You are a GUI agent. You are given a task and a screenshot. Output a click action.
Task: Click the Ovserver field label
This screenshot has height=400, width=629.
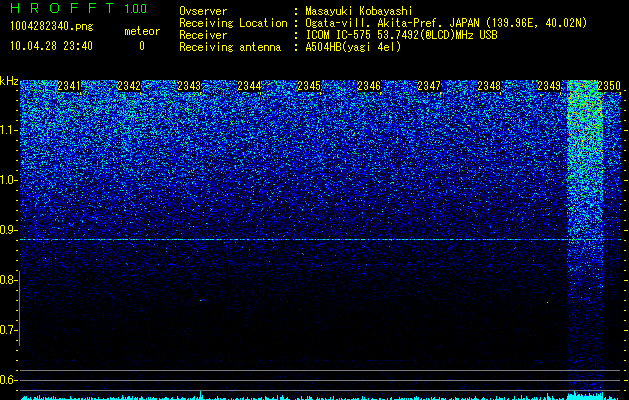(203, 11)
